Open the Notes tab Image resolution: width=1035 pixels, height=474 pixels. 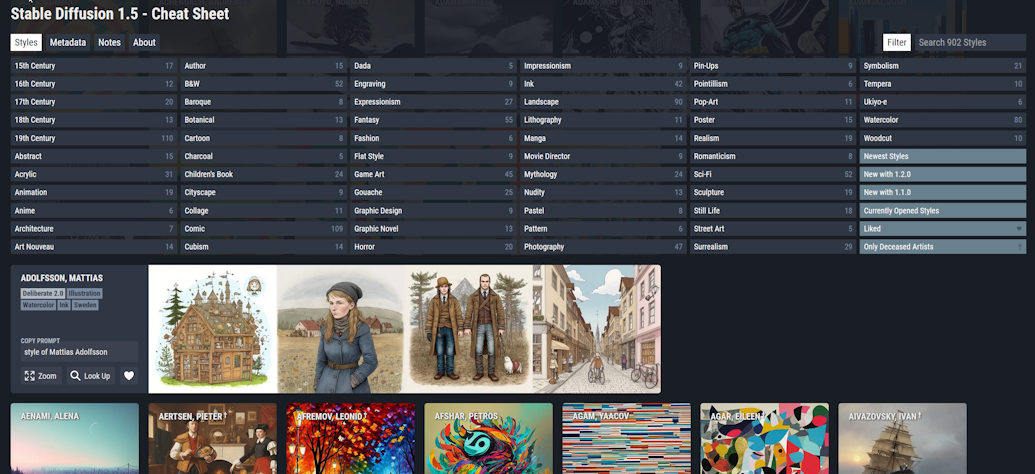coord(110,42)
